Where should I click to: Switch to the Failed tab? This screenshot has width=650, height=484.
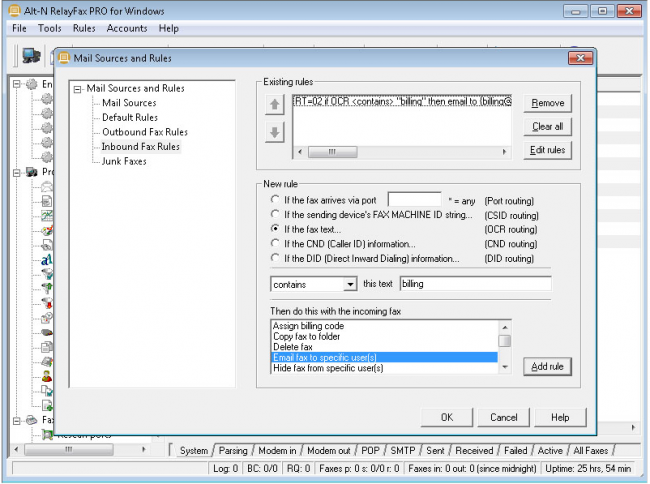pyautogui.click(x=516, y=450)
